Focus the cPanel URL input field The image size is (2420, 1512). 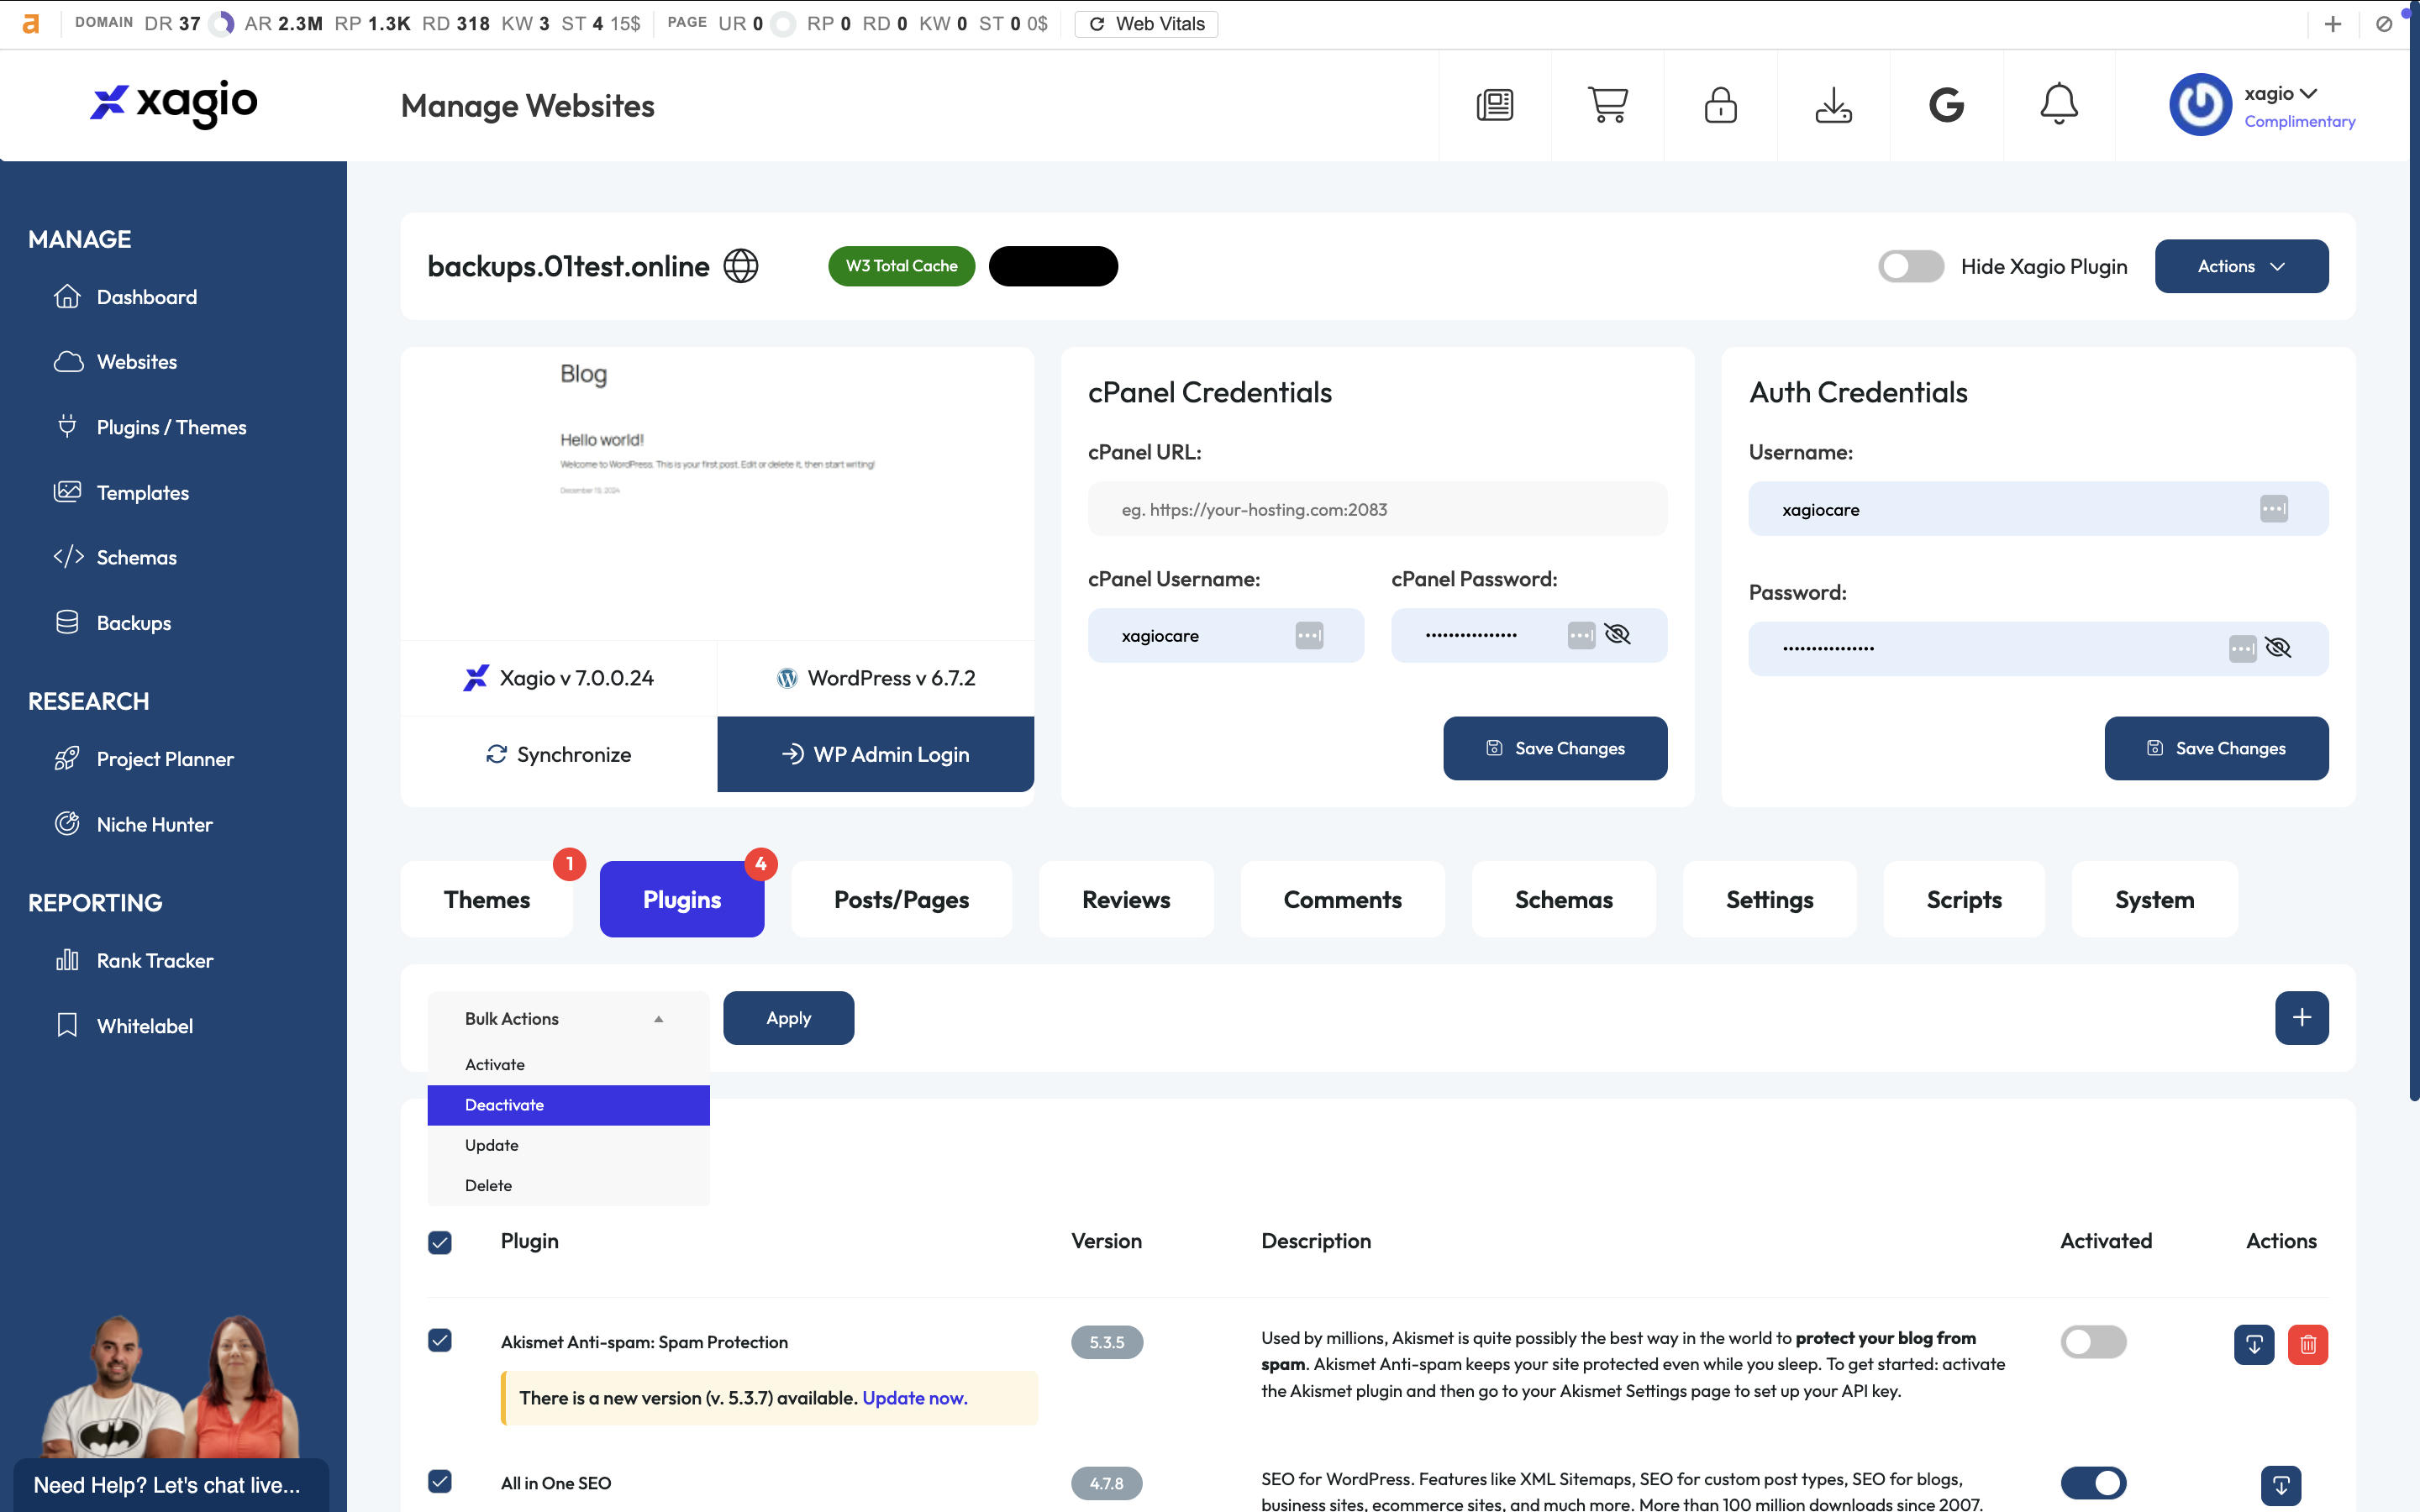1377,509
